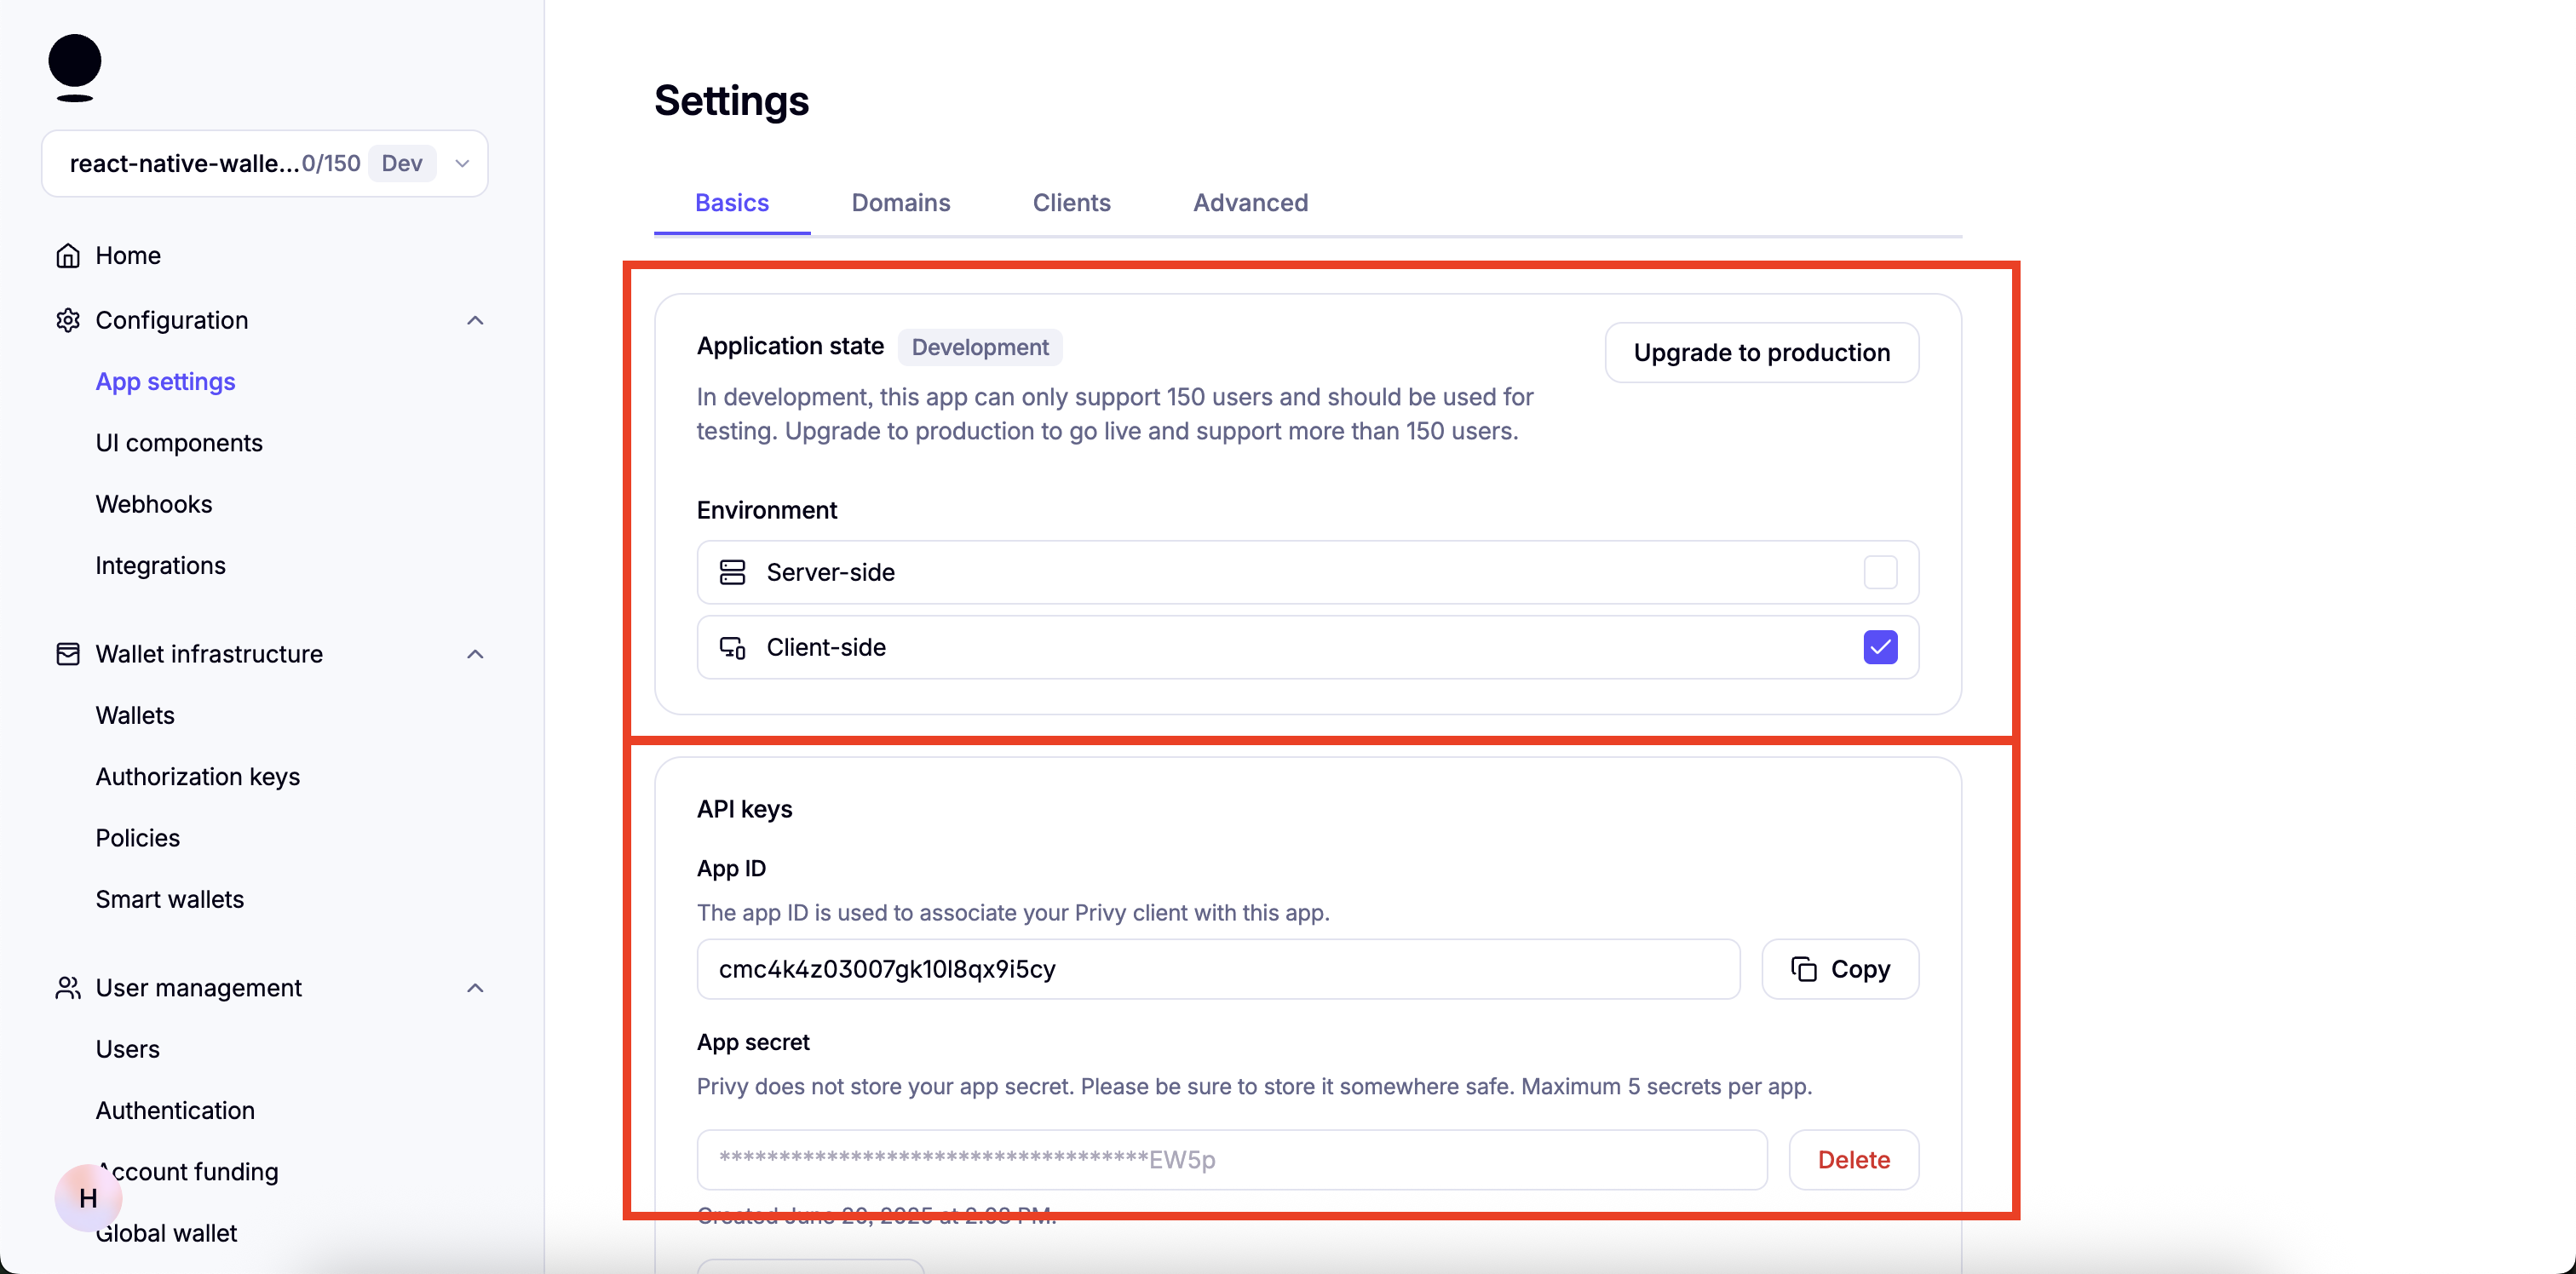The height and width of the screenshot is (1274, 2576).
Task: Collapse the Wallet infrastructure section
Action: (475, 654)
